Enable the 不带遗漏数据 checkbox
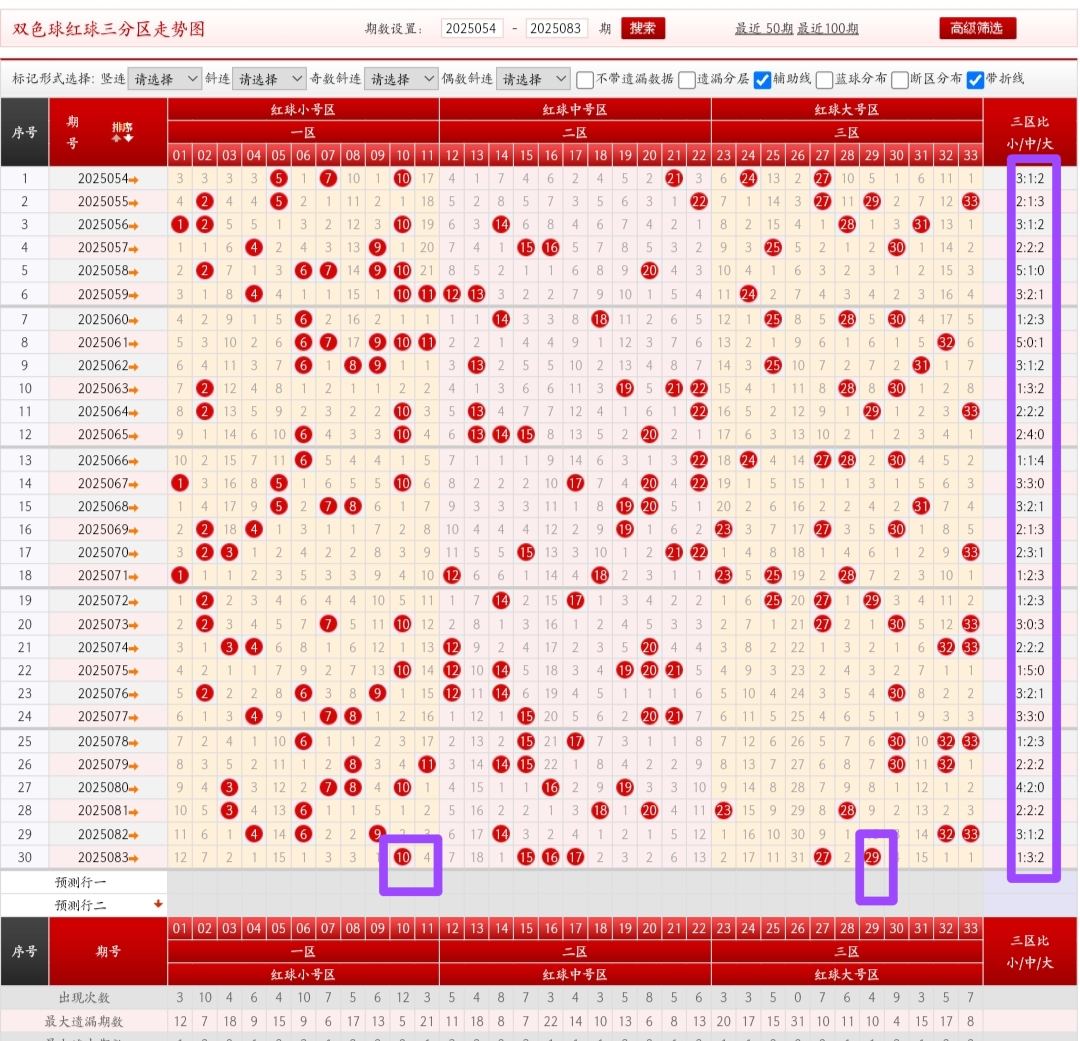This screenshot has height=1041, width=1080. 585,79
